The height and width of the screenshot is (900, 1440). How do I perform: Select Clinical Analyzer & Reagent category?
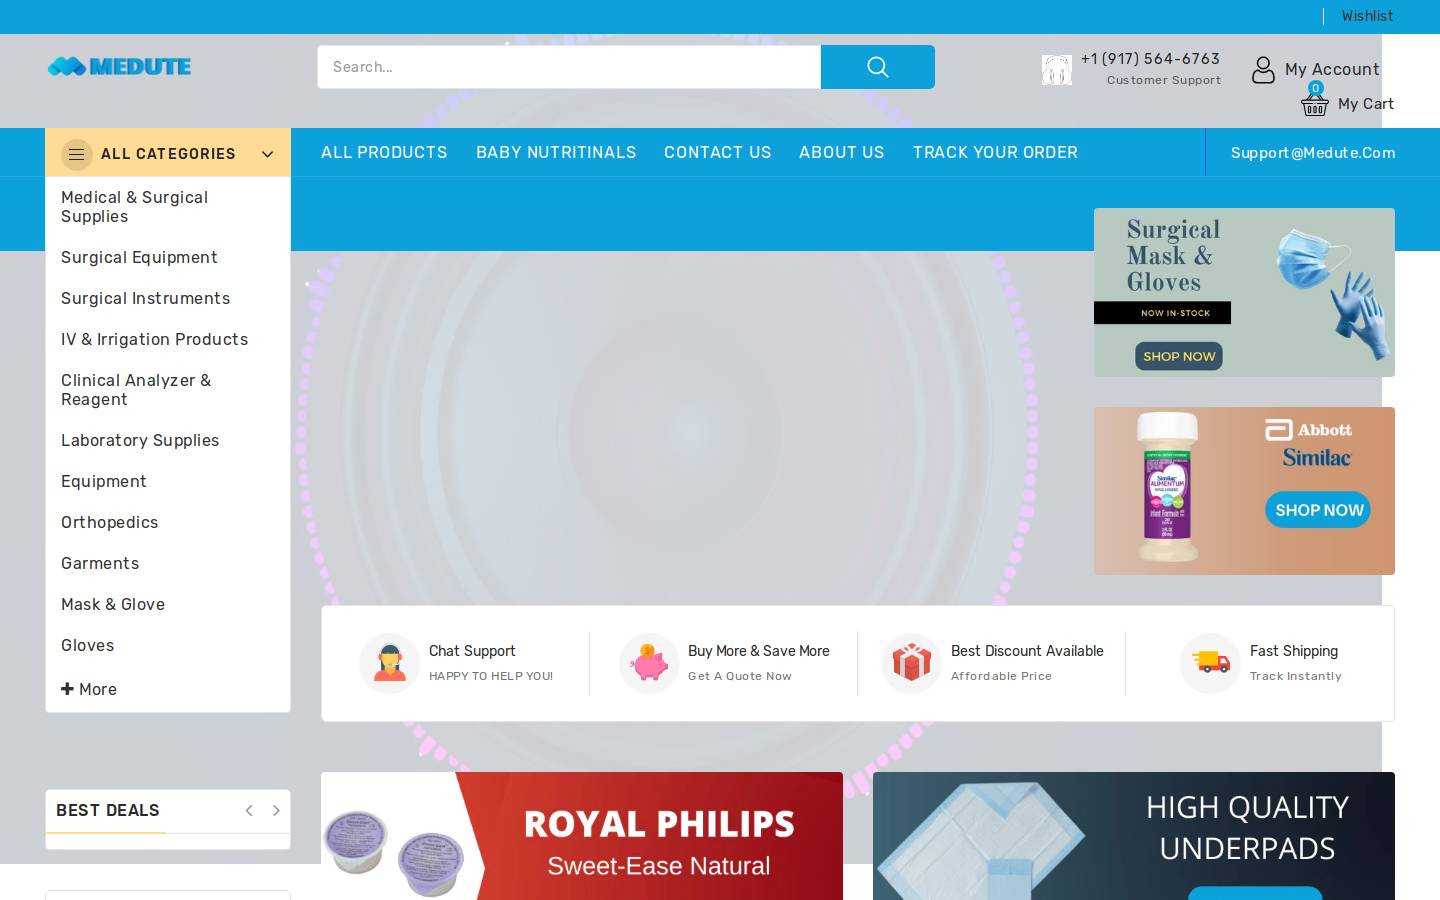click(136, 390)
